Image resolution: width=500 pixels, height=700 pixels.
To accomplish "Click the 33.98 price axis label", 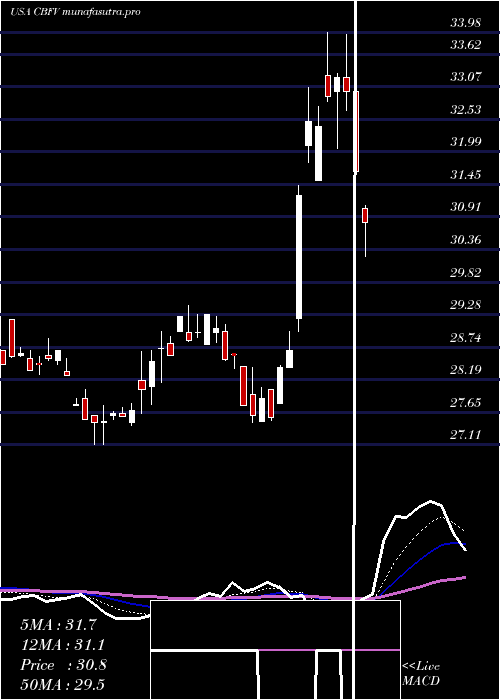I will point(466,22).
